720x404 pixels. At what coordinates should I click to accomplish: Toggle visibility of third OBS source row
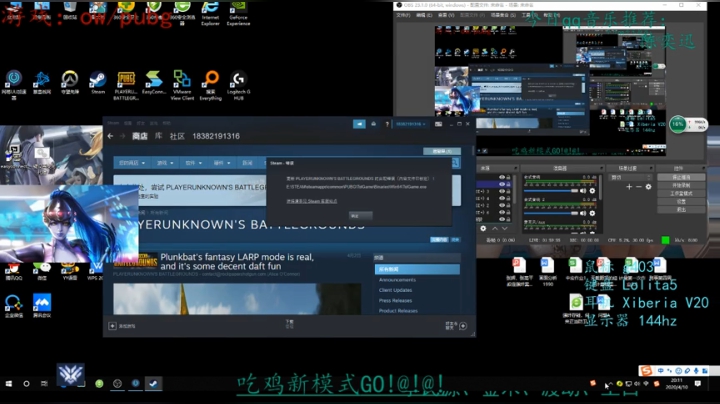501,191
